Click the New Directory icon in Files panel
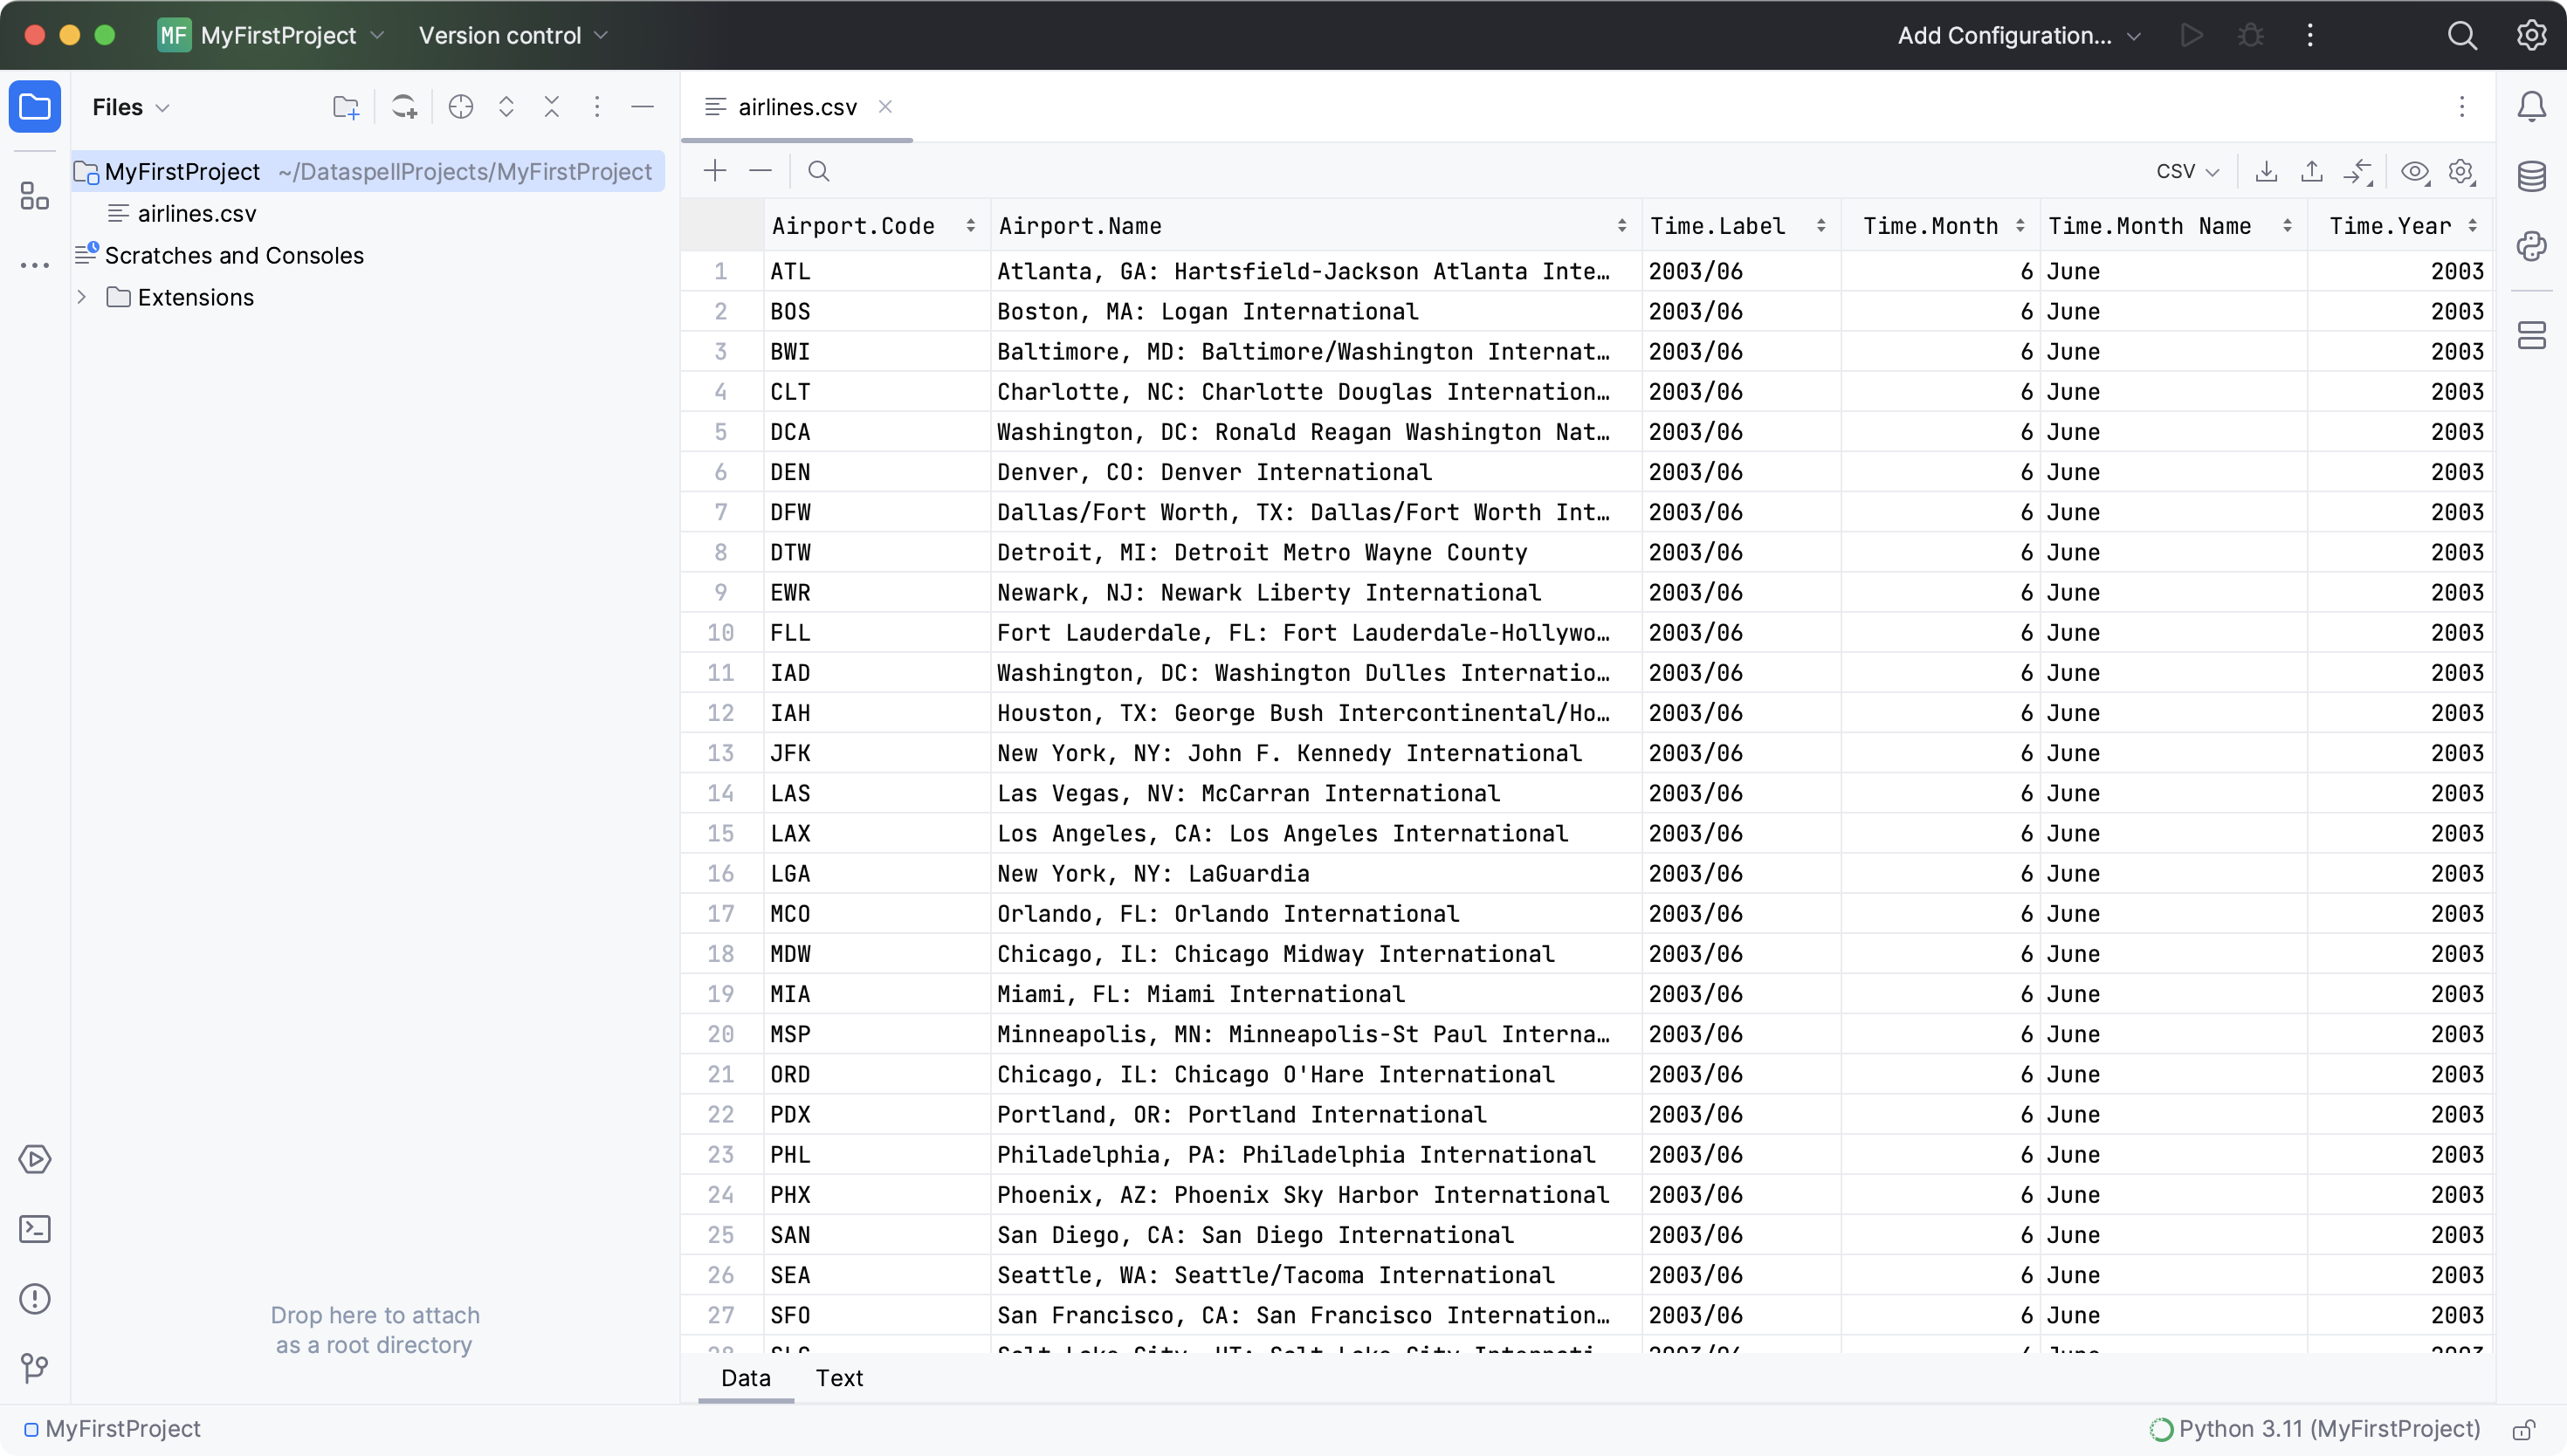This screenshot has height=1456, width=2567. (x=346, y=107)
